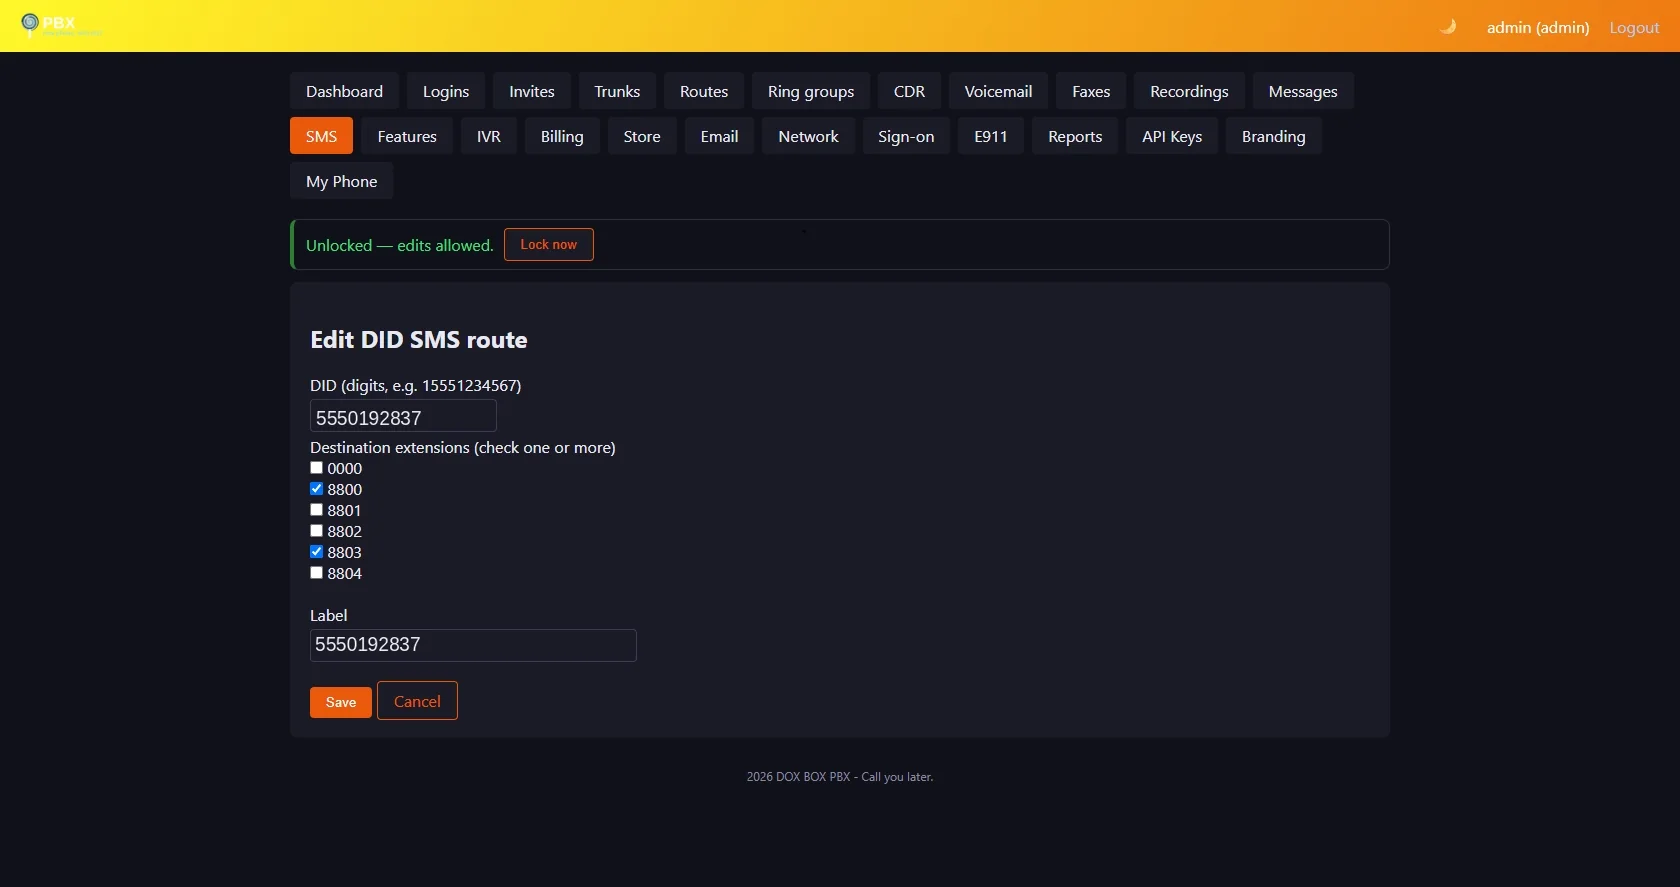Screen dimensions: 1680x887
Task: Toggle dark mode moon icon
Action: (1447, 27)
